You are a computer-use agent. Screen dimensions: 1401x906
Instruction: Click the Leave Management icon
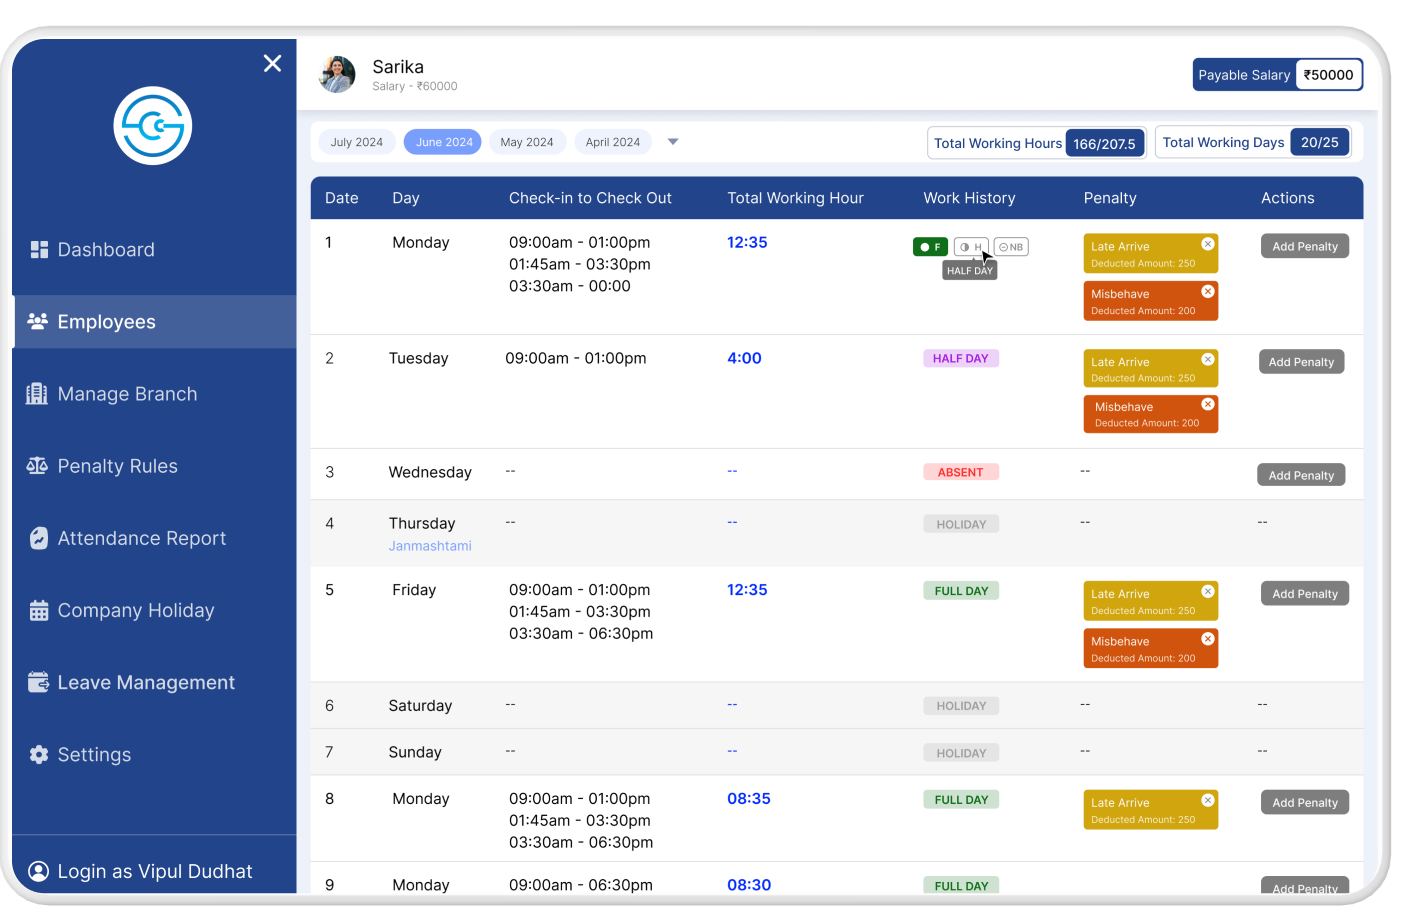39,683
